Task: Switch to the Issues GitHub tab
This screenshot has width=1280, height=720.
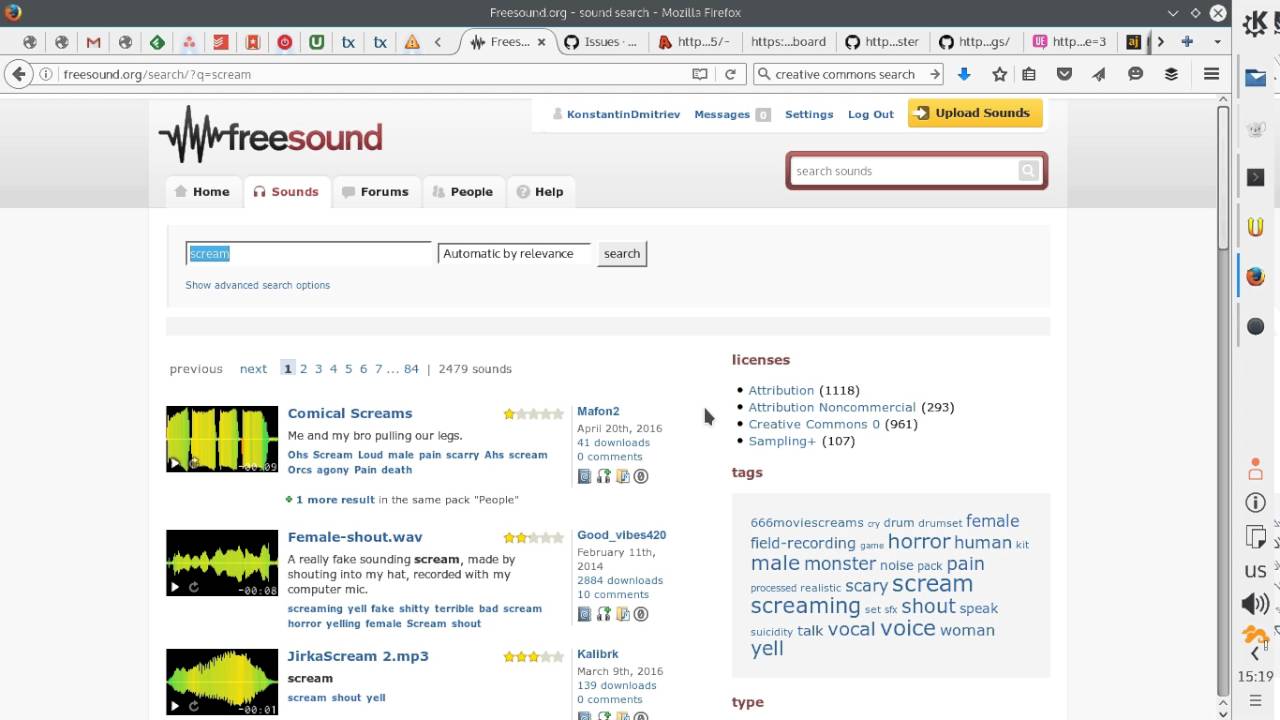Action: point(600,42)
